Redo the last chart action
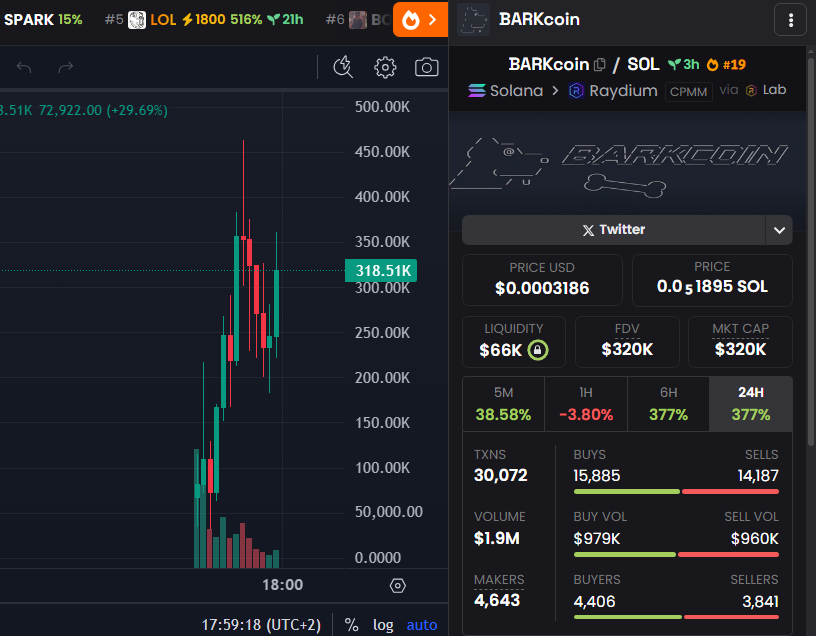This screenshot has width=816, height=636. pos(66,67)
